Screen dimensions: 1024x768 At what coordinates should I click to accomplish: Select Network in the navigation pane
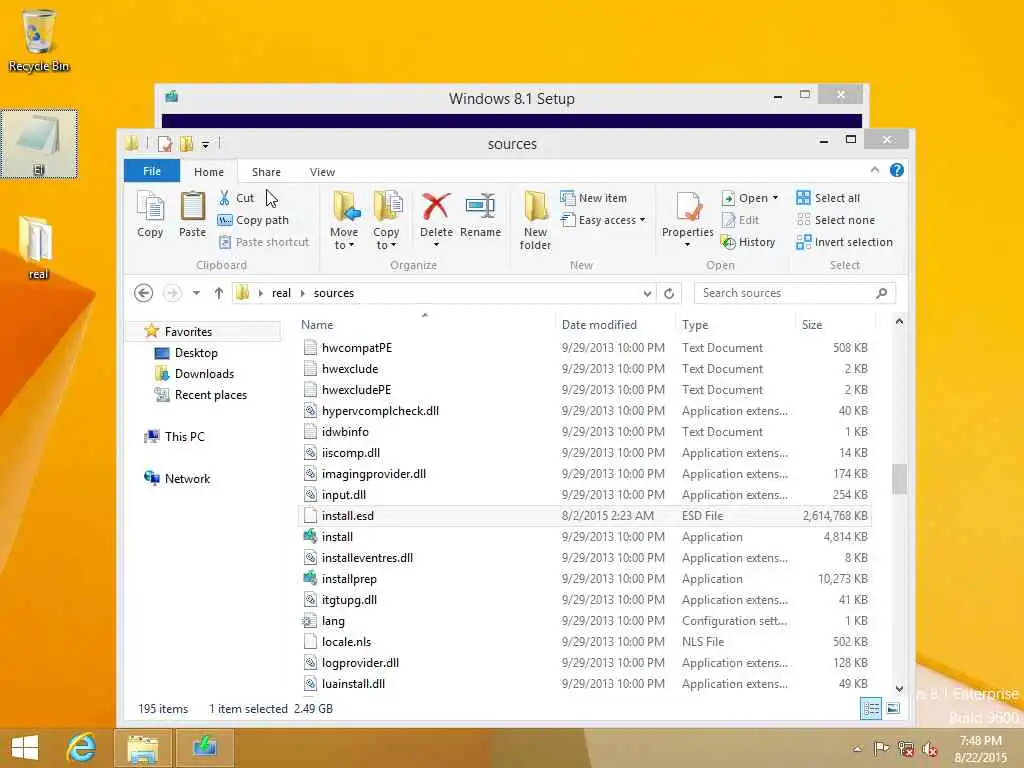[x=187, y=479]
